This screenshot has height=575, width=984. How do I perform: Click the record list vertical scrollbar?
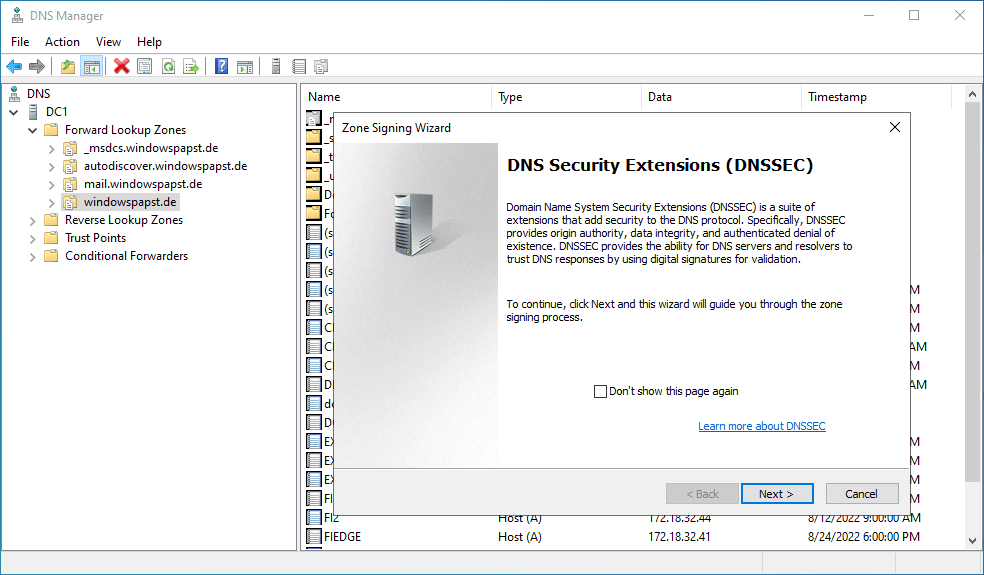tap(972, 300)
